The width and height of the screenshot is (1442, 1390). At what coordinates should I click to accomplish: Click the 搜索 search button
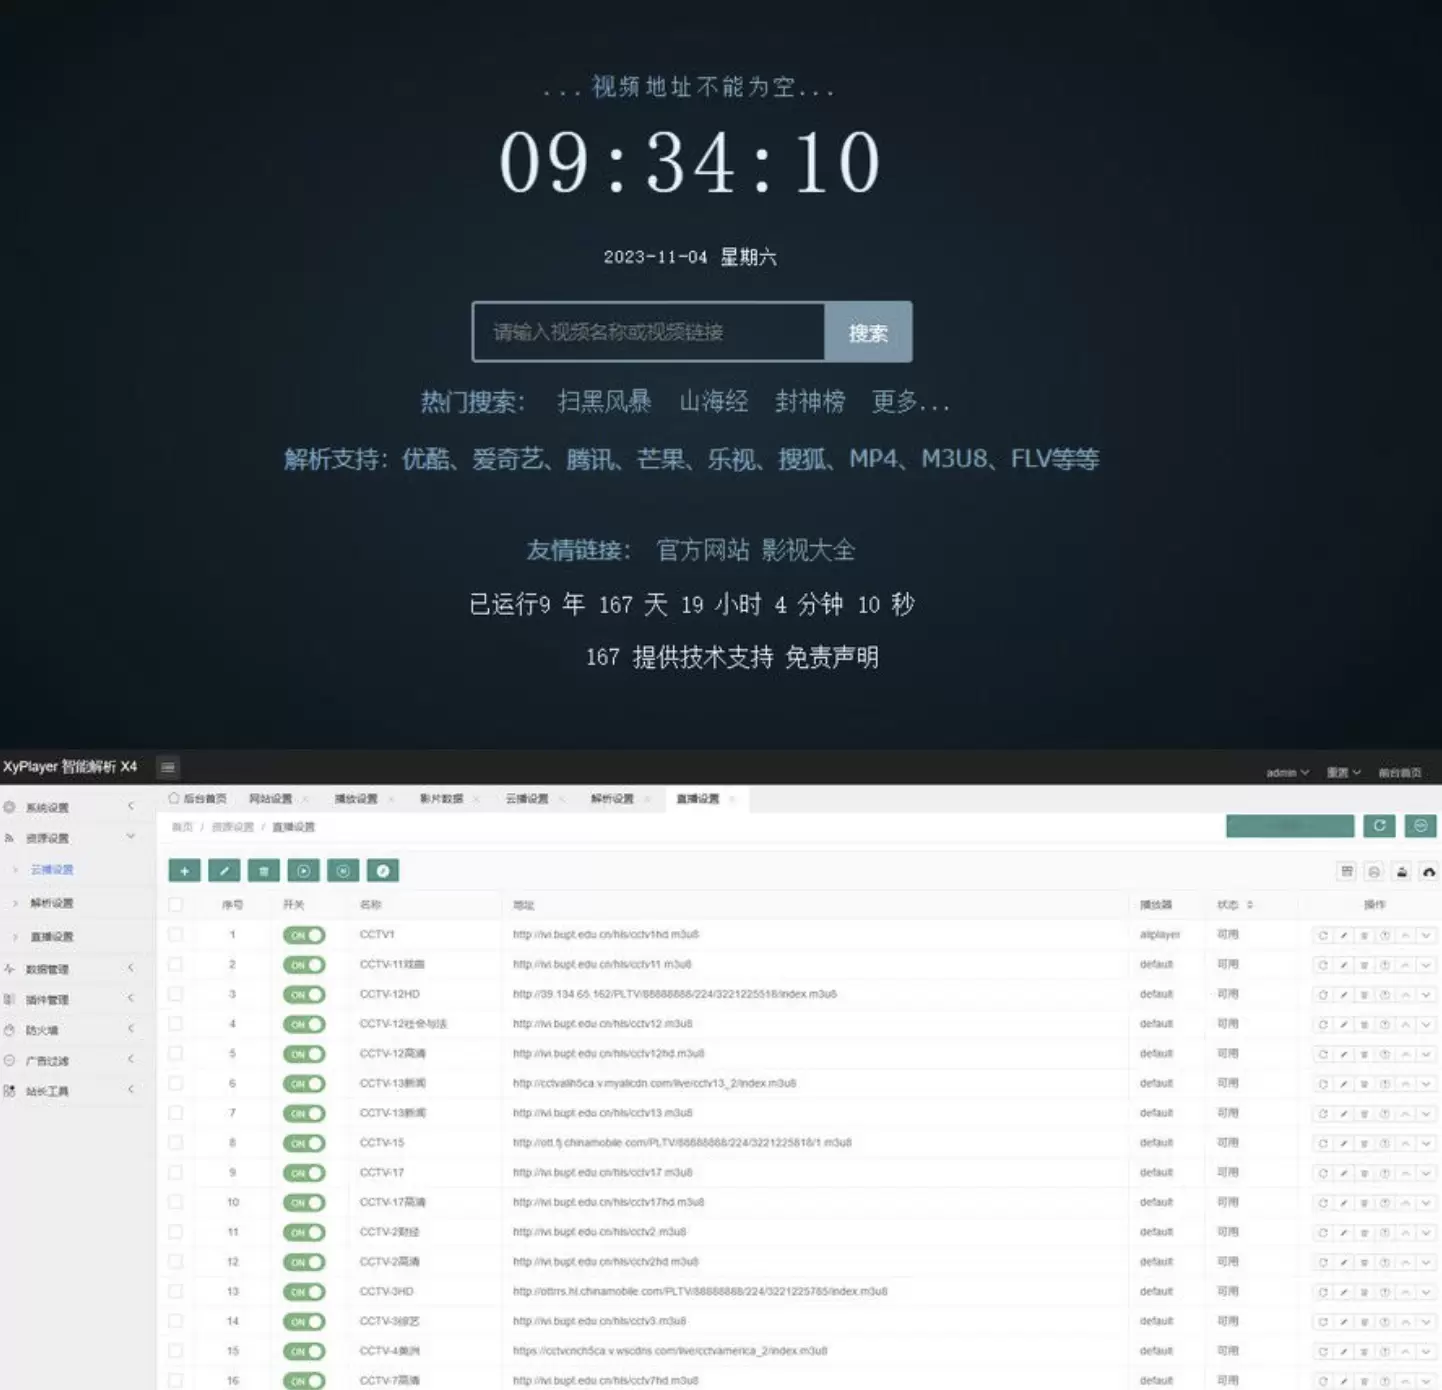pyautogui.click(x=868, y=333)
